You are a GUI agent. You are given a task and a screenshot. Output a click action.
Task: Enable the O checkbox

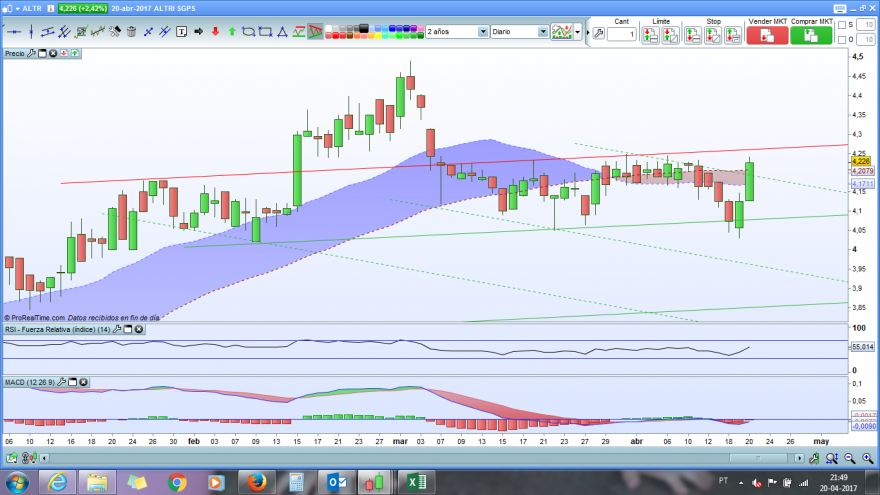tap(842, 40)
